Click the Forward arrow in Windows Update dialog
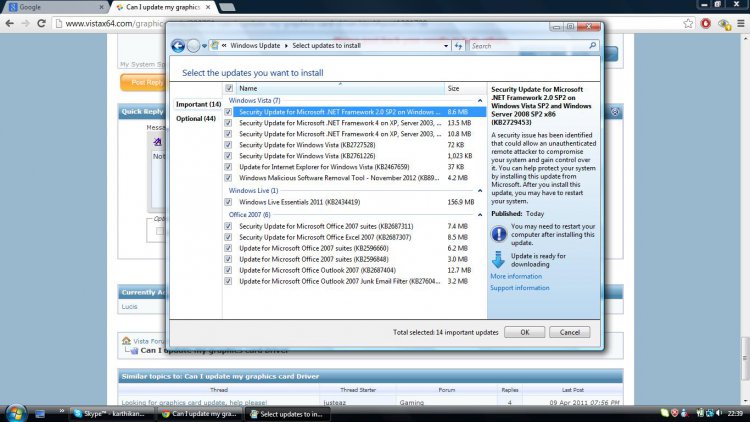The height and width of the screenshot is (422, 750). point(193,46)
